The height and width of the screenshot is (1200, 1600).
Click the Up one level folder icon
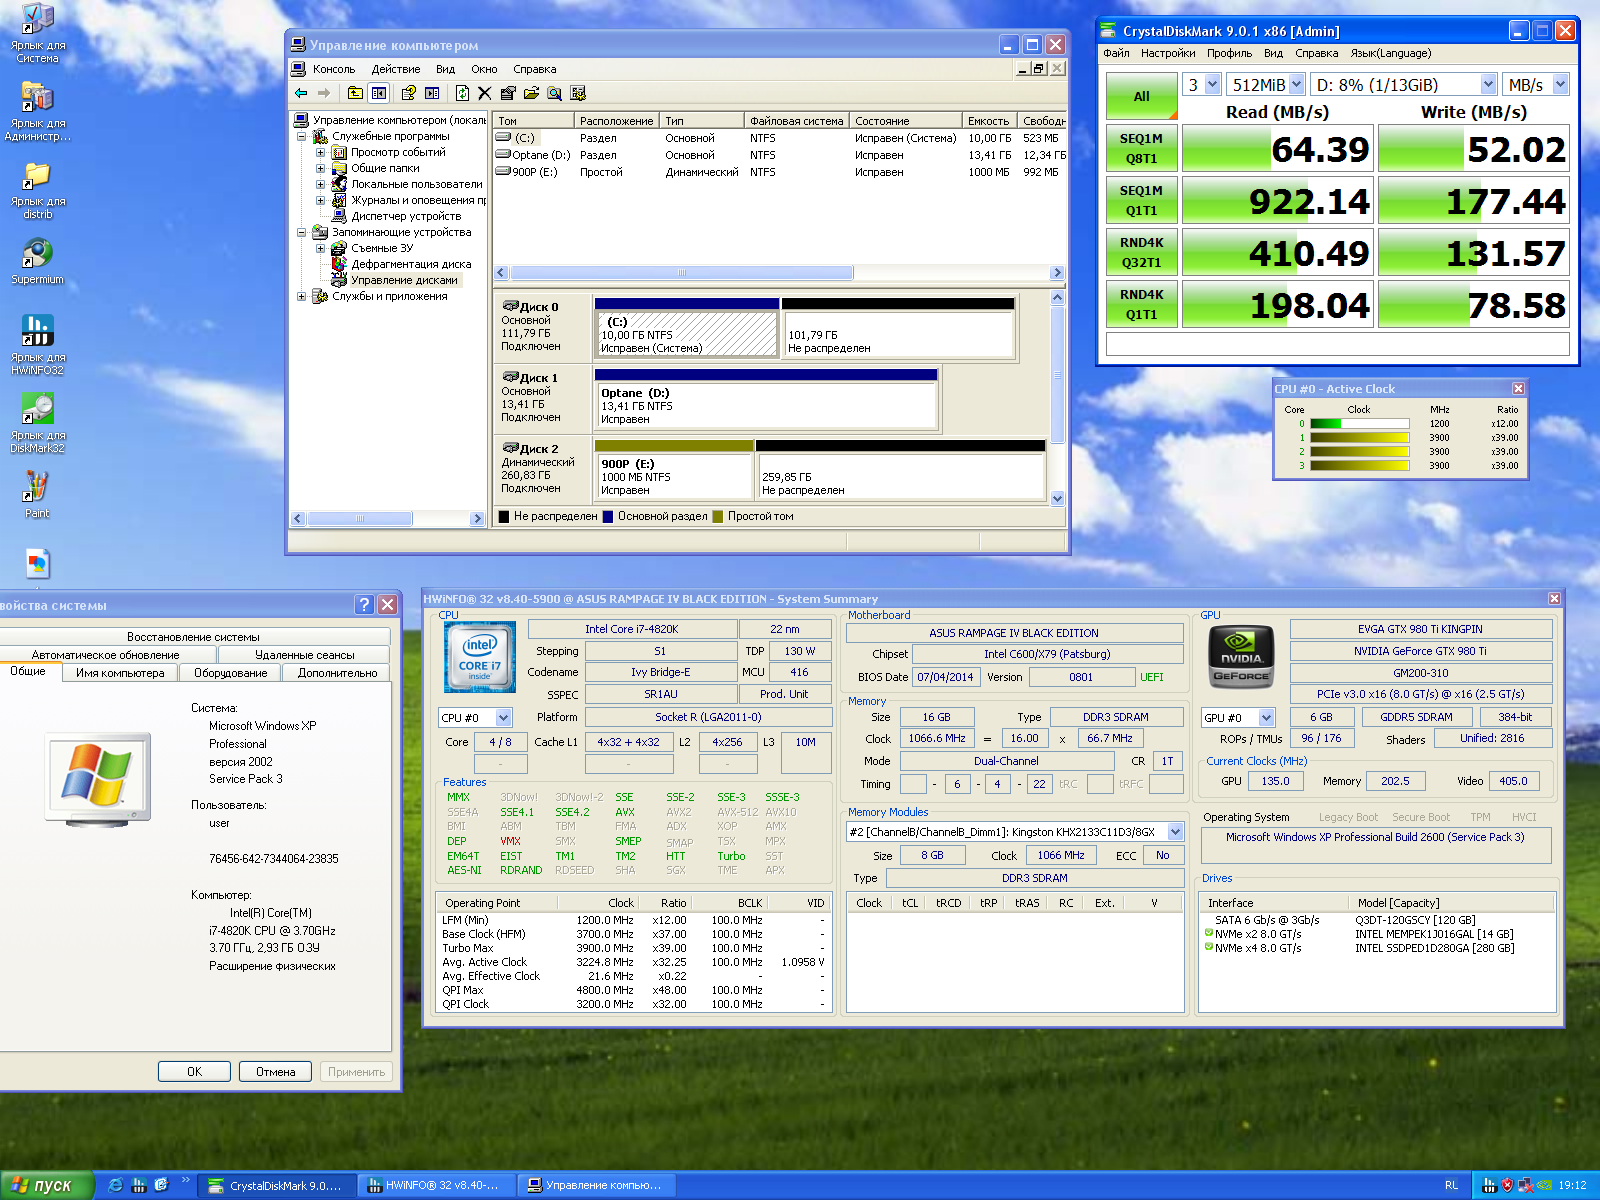coord(355,93)
